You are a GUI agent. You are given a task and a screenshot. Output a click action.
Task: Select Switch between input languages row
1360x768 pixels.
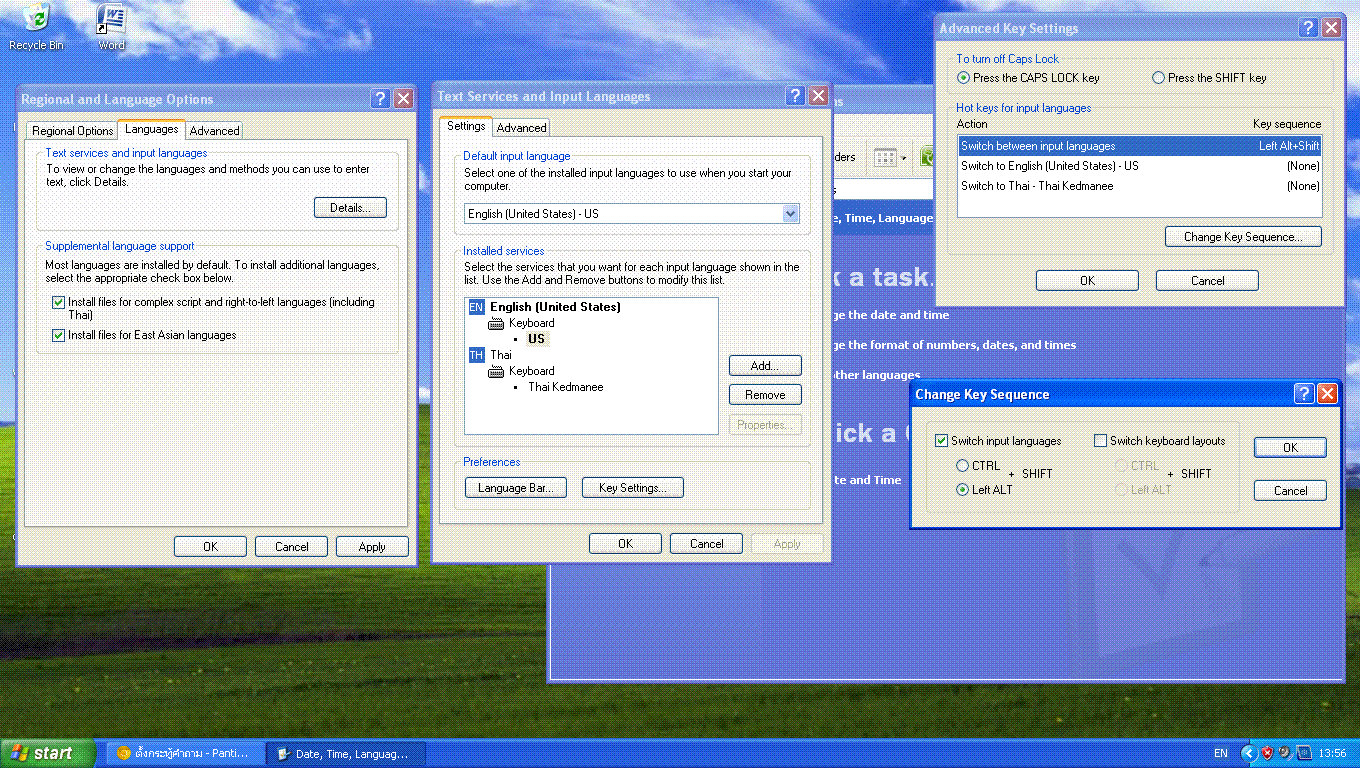1140,146
